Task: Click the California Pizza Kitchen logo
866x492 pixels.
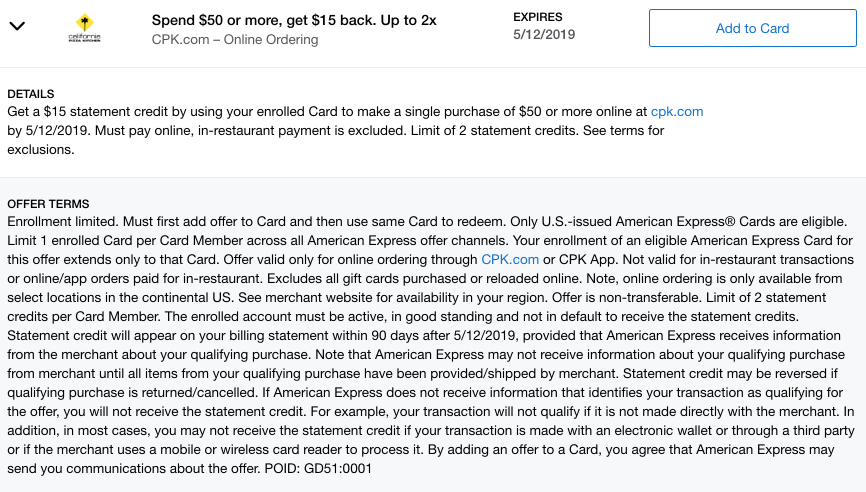Action: [x=87, y=27]
